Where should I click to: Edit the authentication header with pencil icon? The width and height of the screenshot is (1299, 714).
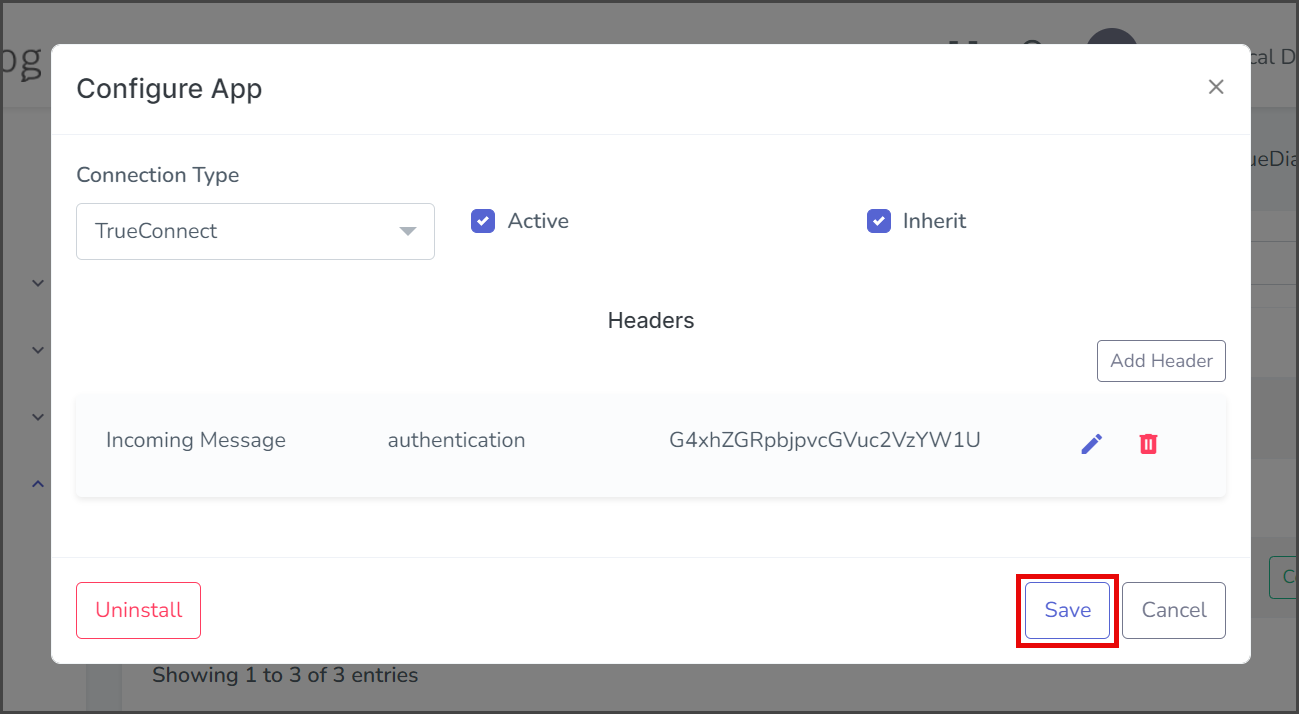click(x=1092, y=443)
